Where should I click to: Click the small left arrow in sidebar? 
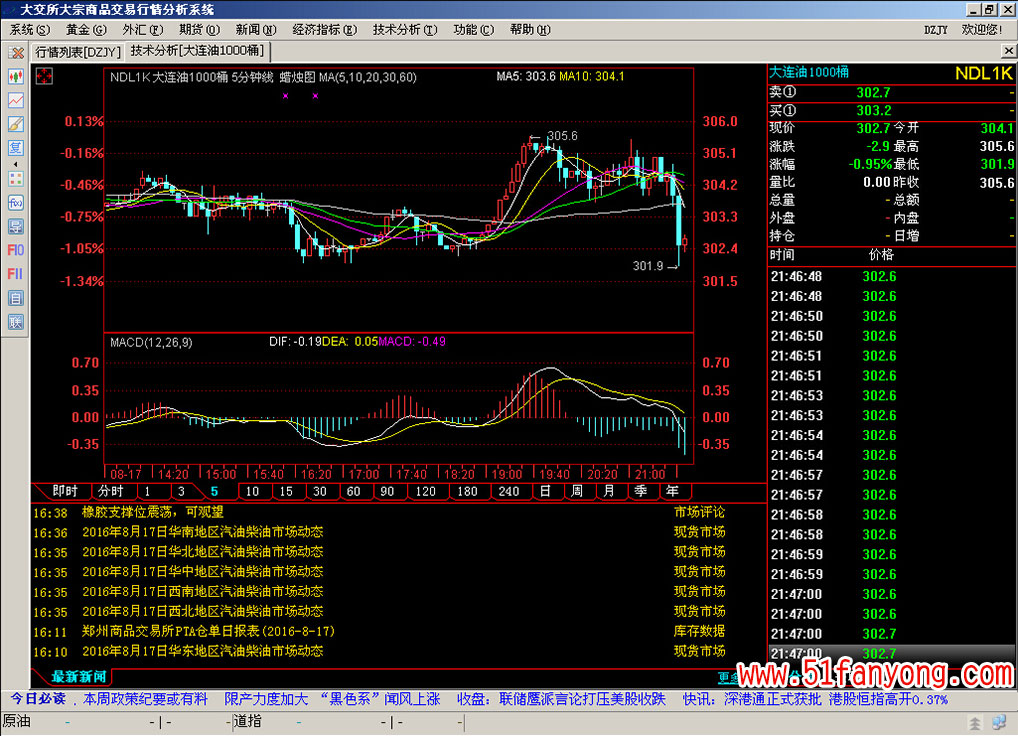(16, 164)
